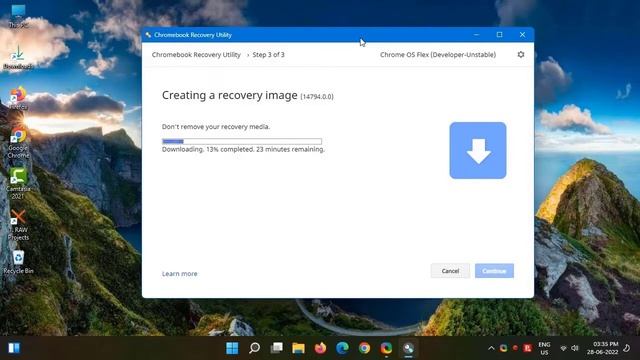The height and width of the screenshot is (360, 640).
Task: Cancel the recovery image creation
Action: pos(450,271)
